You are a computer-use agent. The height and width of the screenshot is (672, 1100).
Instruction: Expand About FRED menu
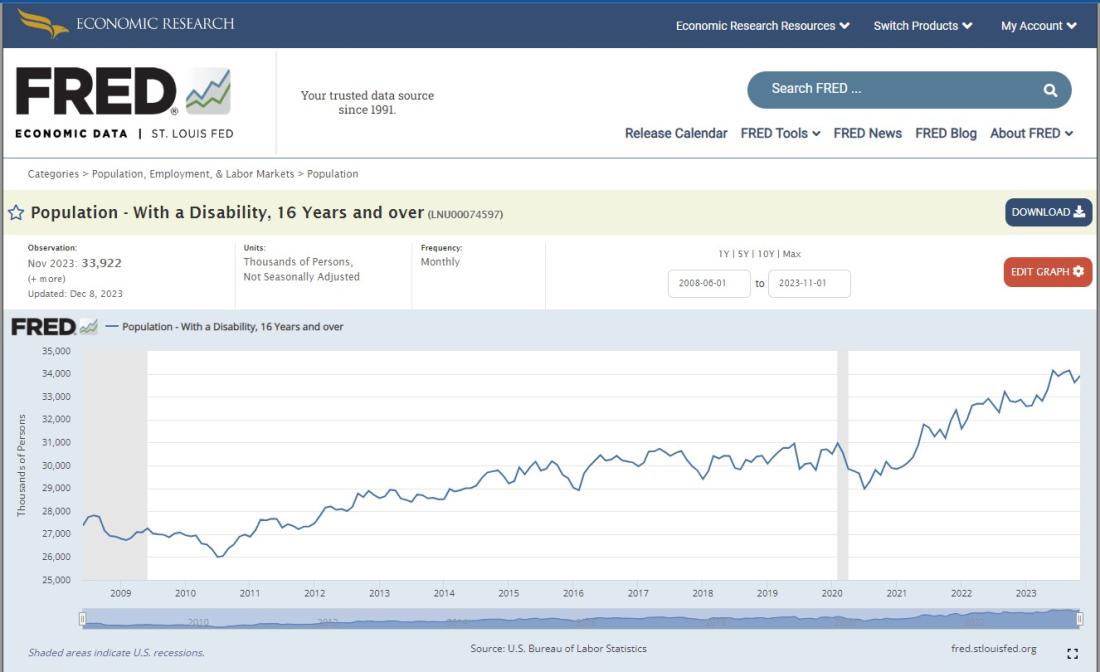pyautogui.click(x=1031, y=133)
